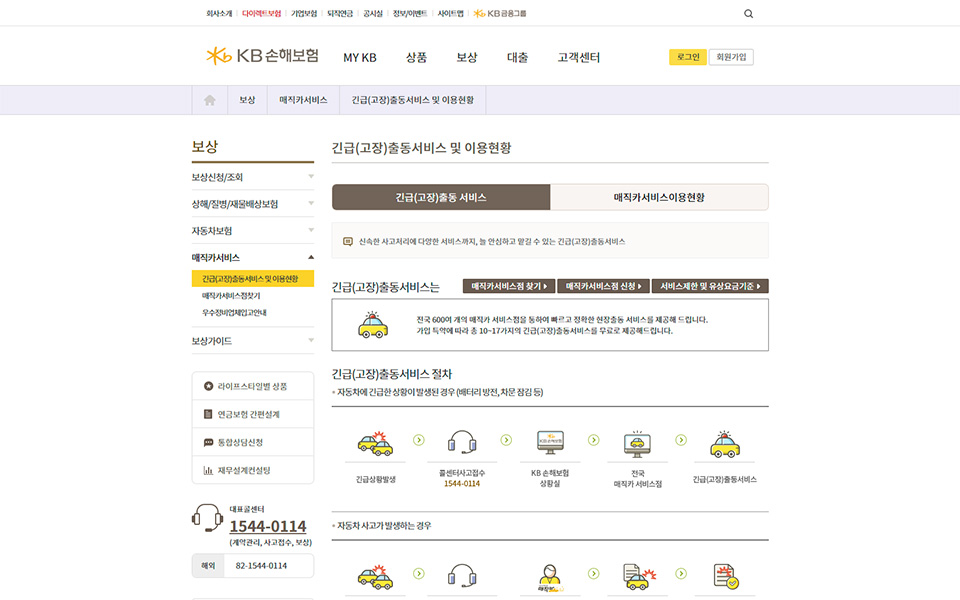Open 서비스제한 및 유상요금기준 link
Viewport: 960px width, 600px height.
[710, 286]
